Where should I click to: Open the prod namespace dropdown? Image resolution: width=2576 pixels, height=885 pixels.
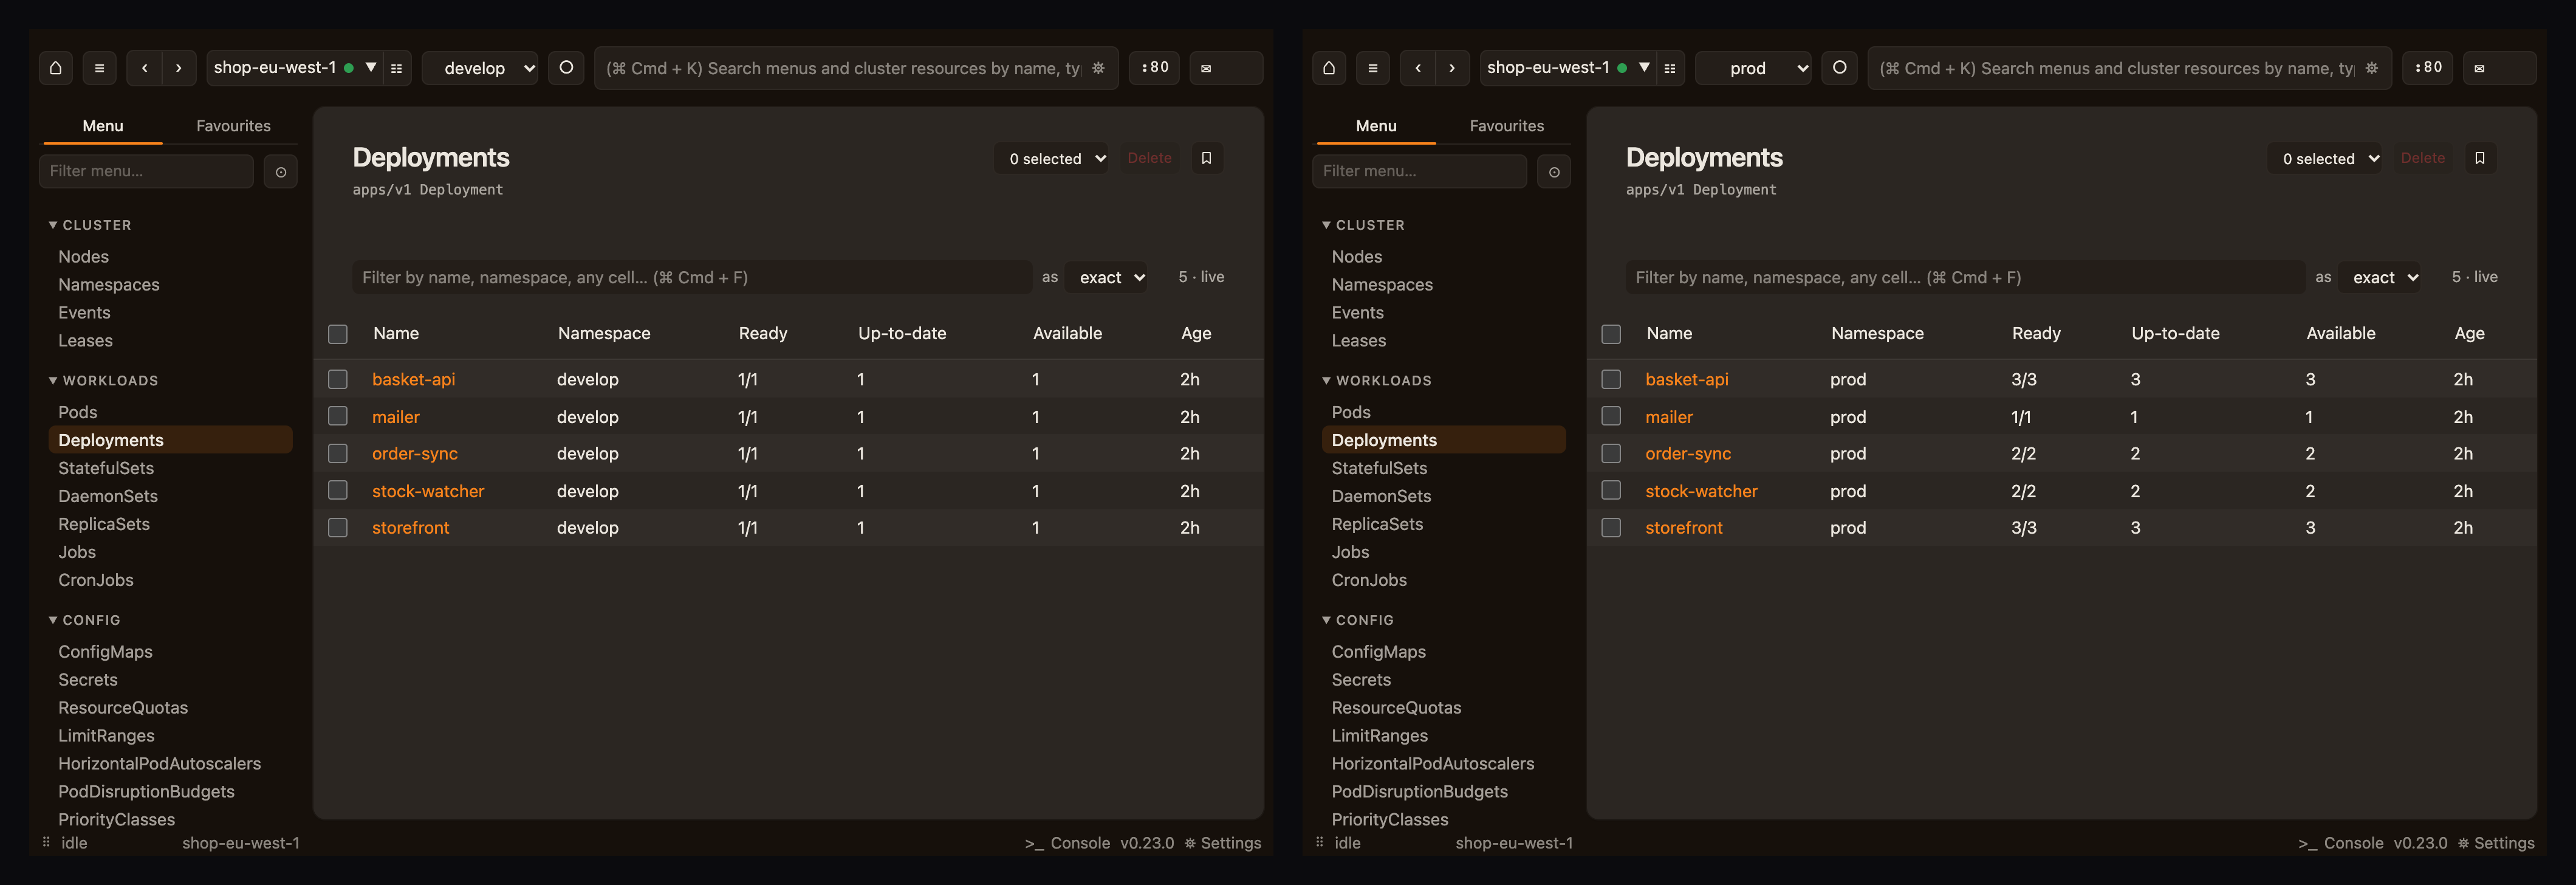point(1753,68)
